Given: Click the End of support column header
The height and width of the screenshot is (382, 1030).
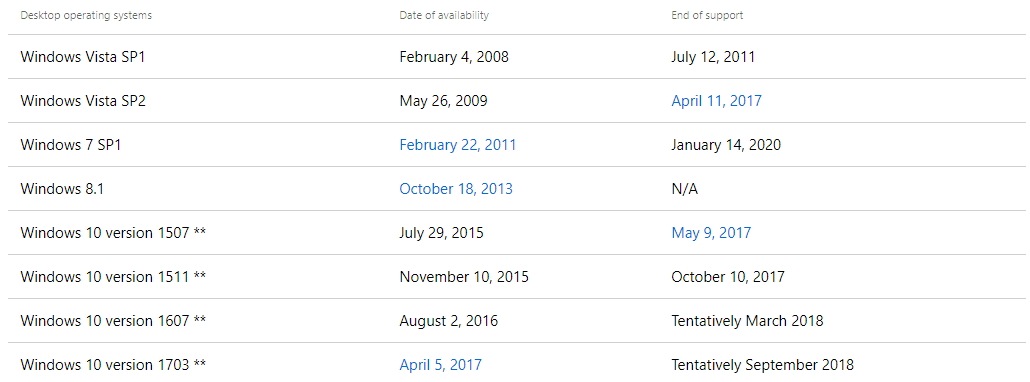Looking at the screenshot, I should (707, 15).
